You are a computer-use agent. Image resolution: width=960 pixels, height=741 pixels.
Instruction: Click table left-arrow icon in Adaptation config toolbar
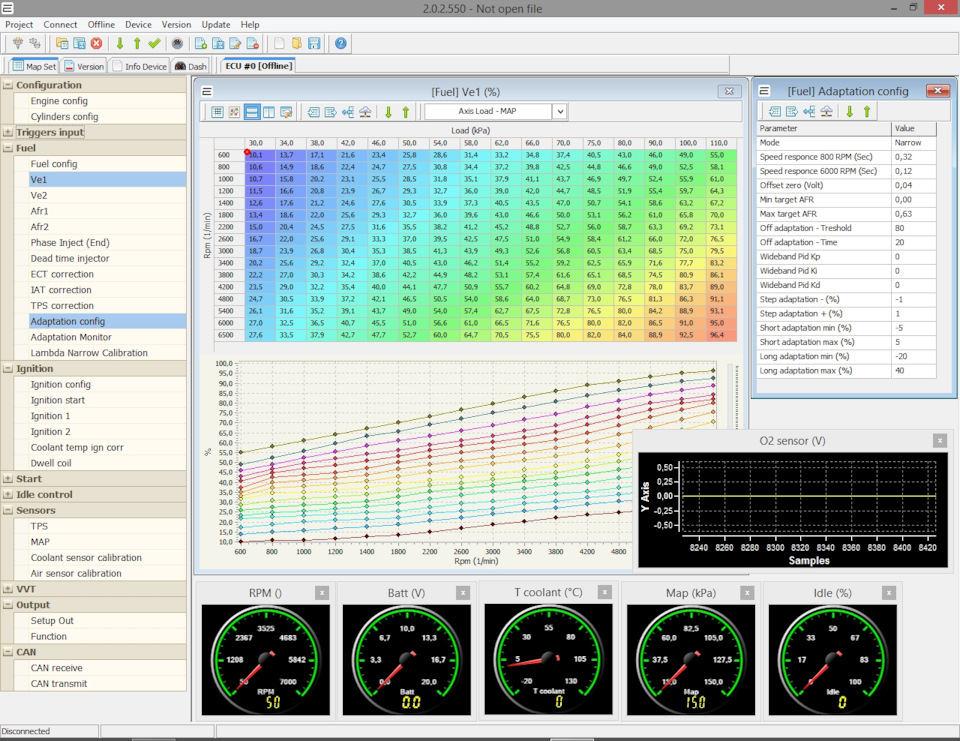pos(774,111)
